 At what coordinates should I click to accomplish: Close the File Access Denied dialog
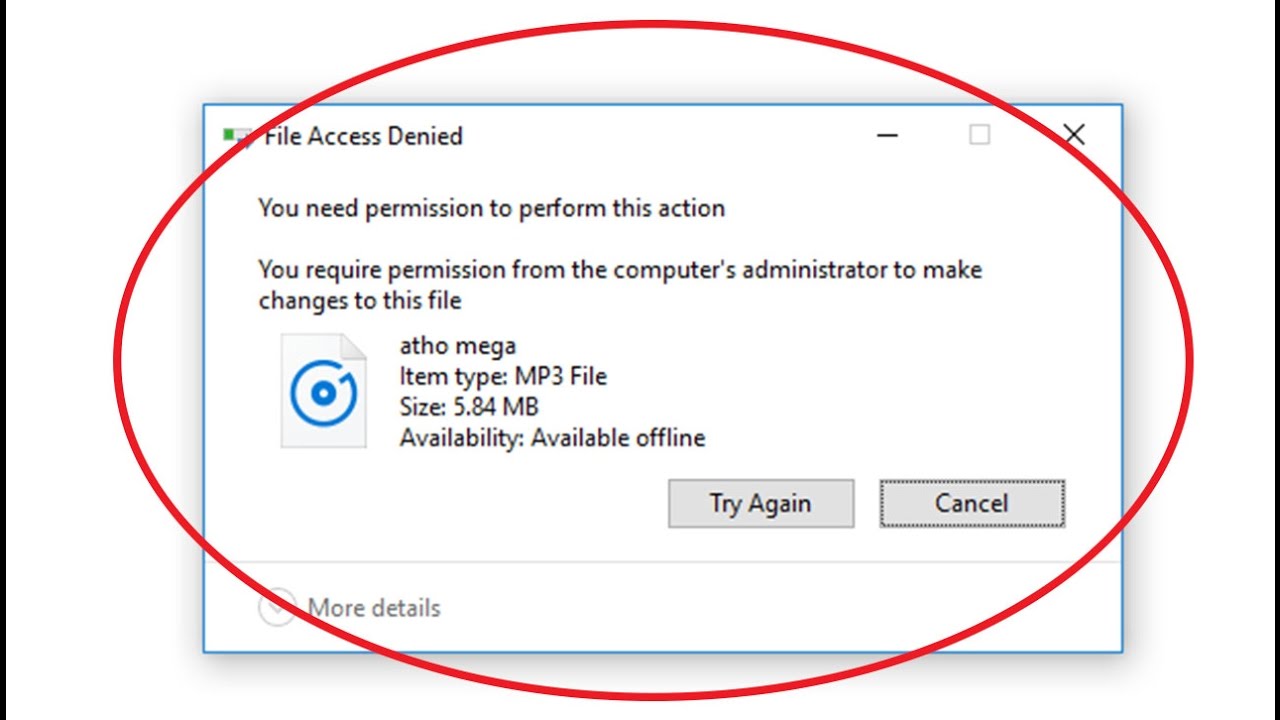click(x=1074, y=135)
